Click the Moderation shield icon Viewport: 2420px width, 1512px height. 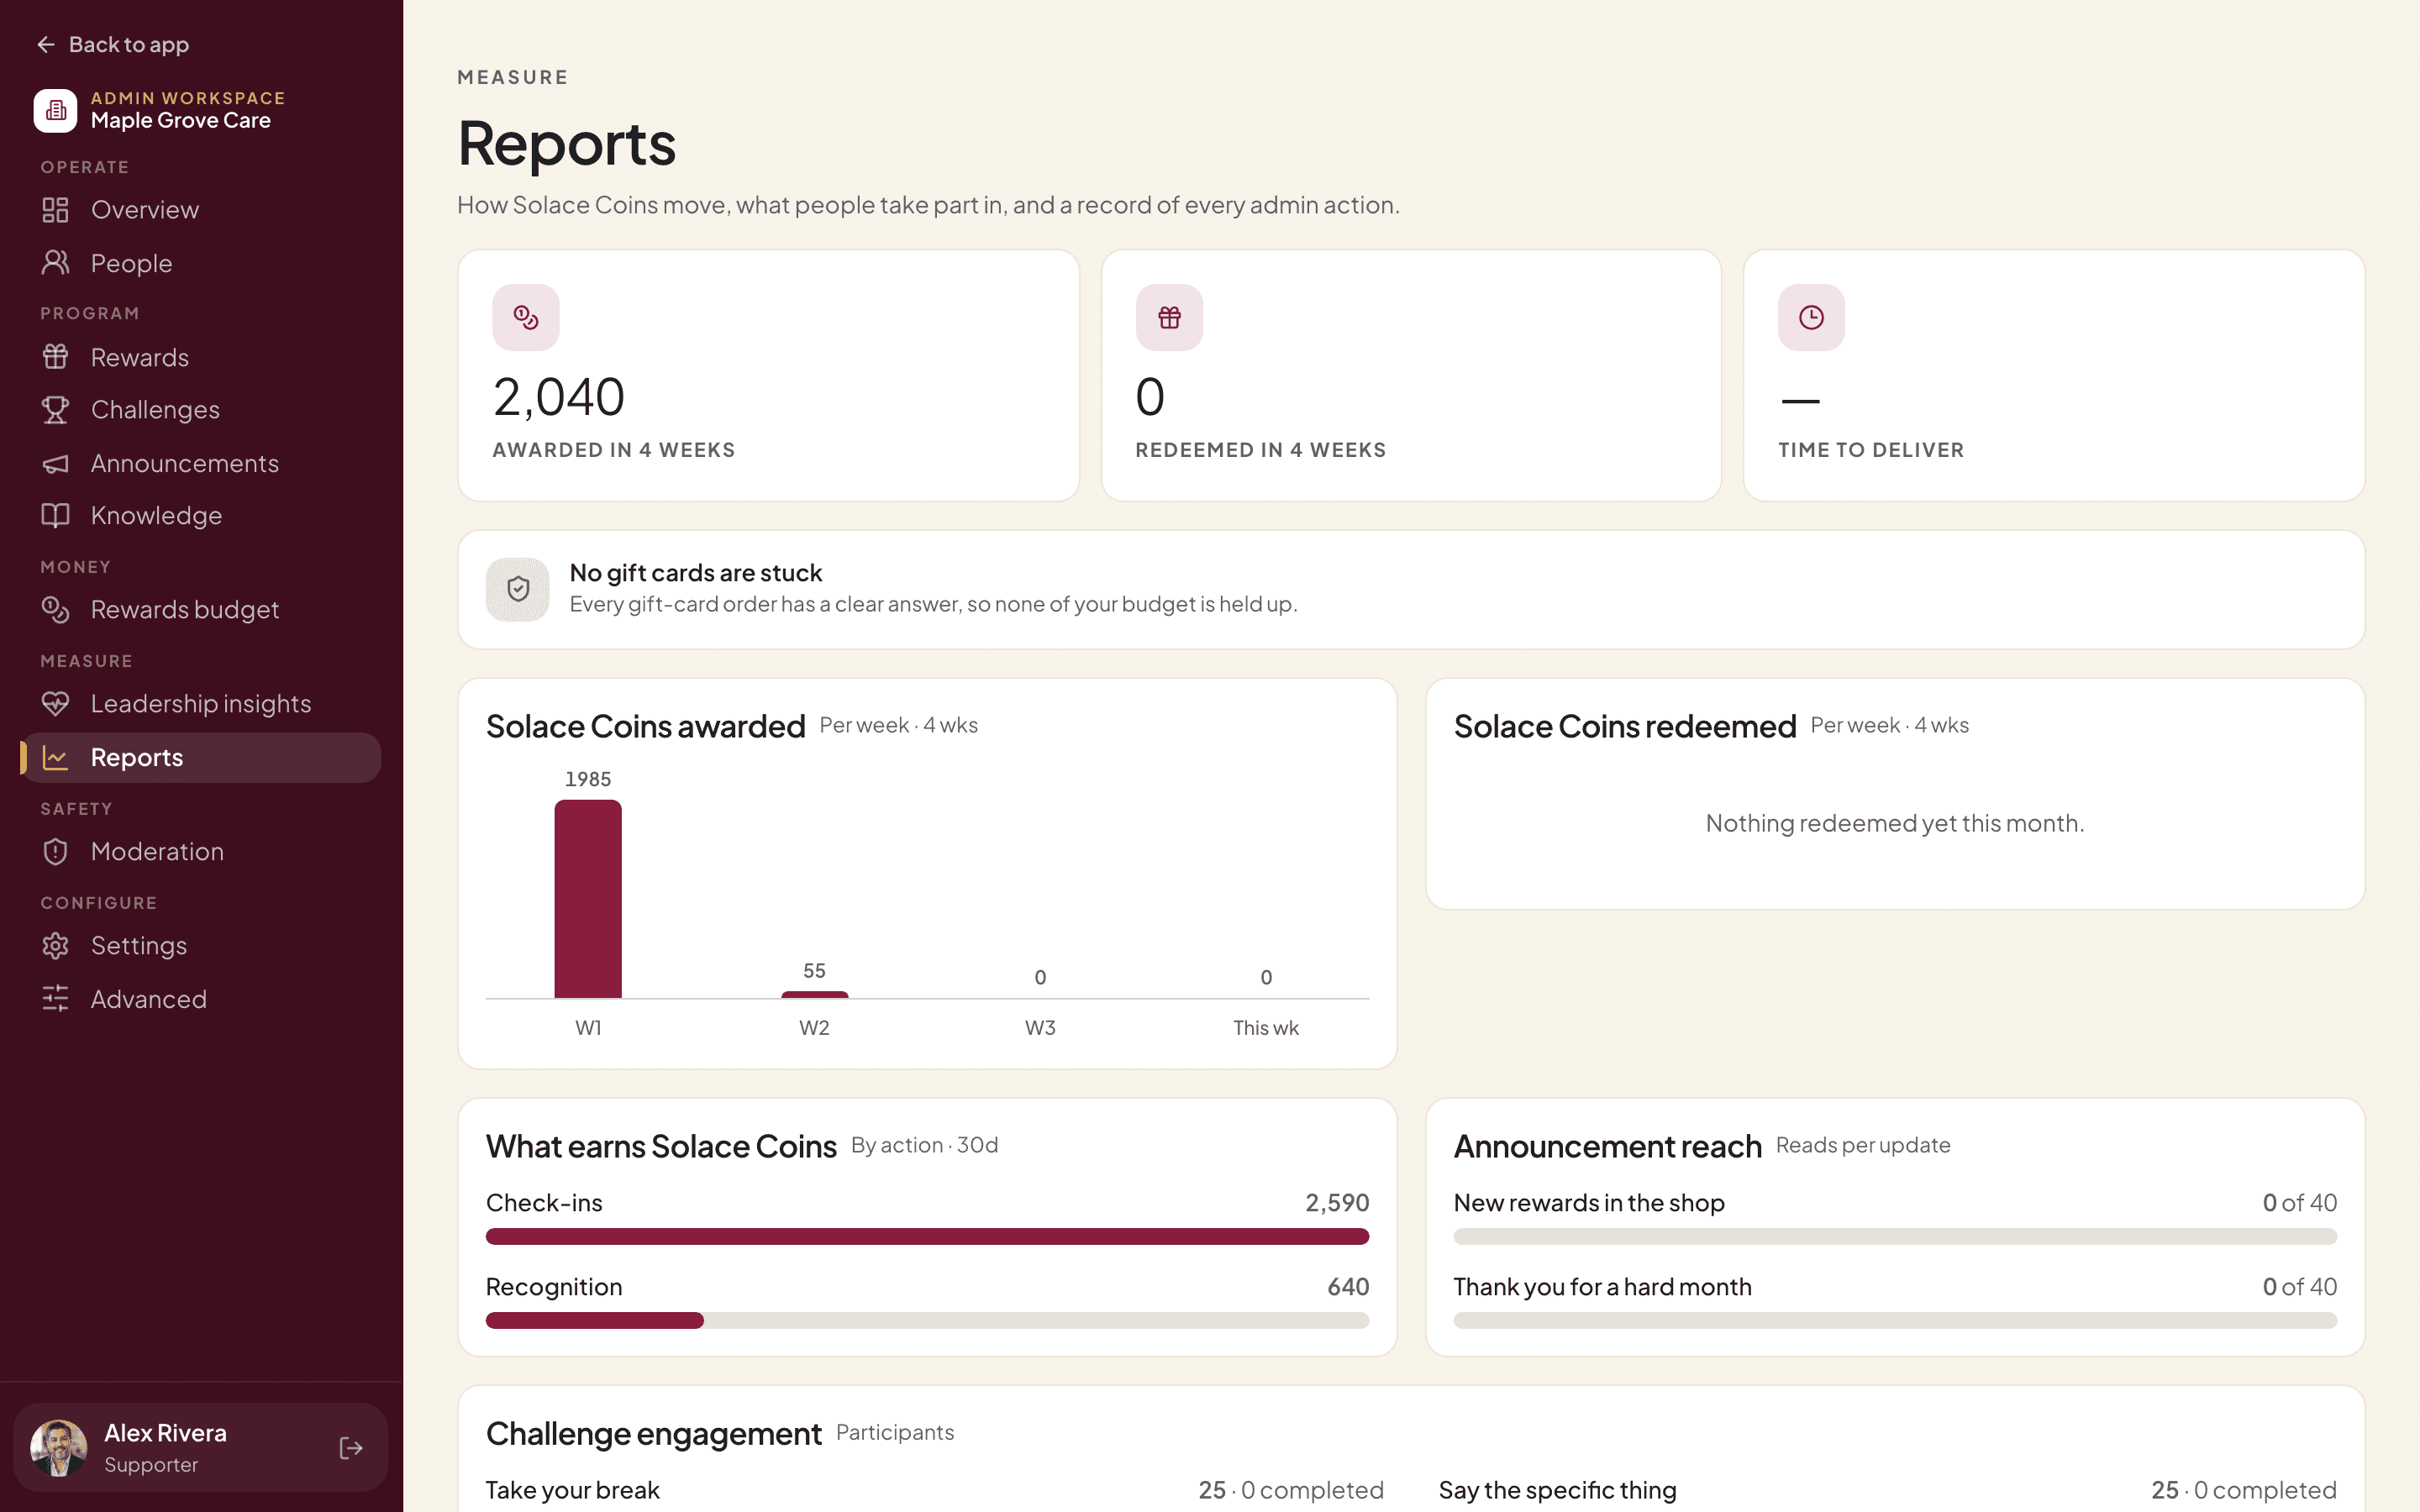55,851
